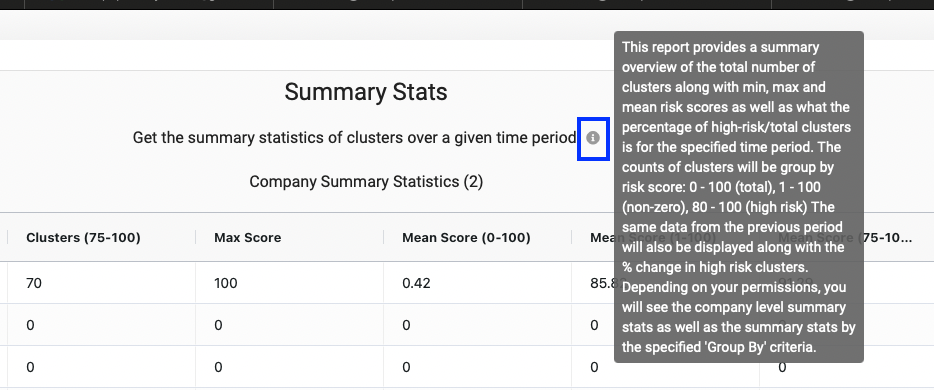Select second-row cell under Clusters (75-100)
Screen dimensions: 934x390
[101, 325]
